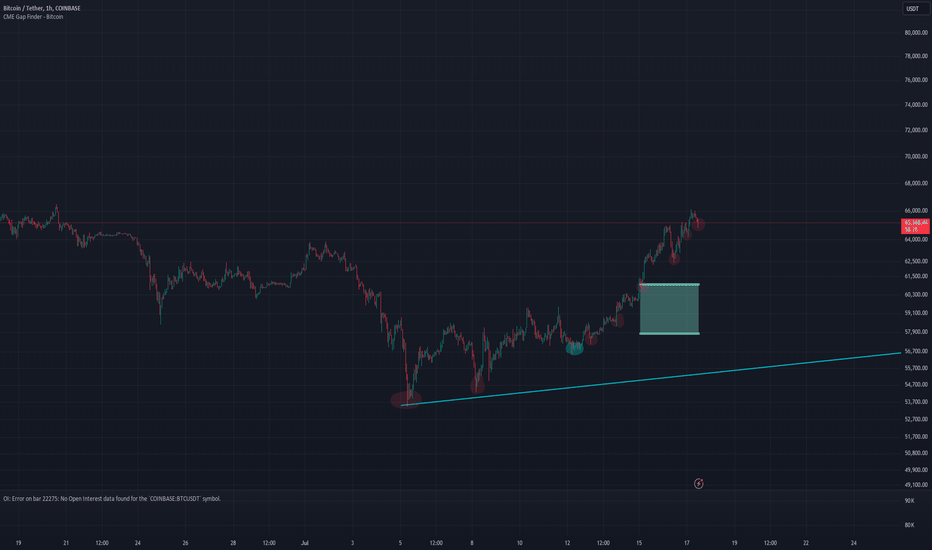Click the 22 date label on time axis

[x=806, y=543]
